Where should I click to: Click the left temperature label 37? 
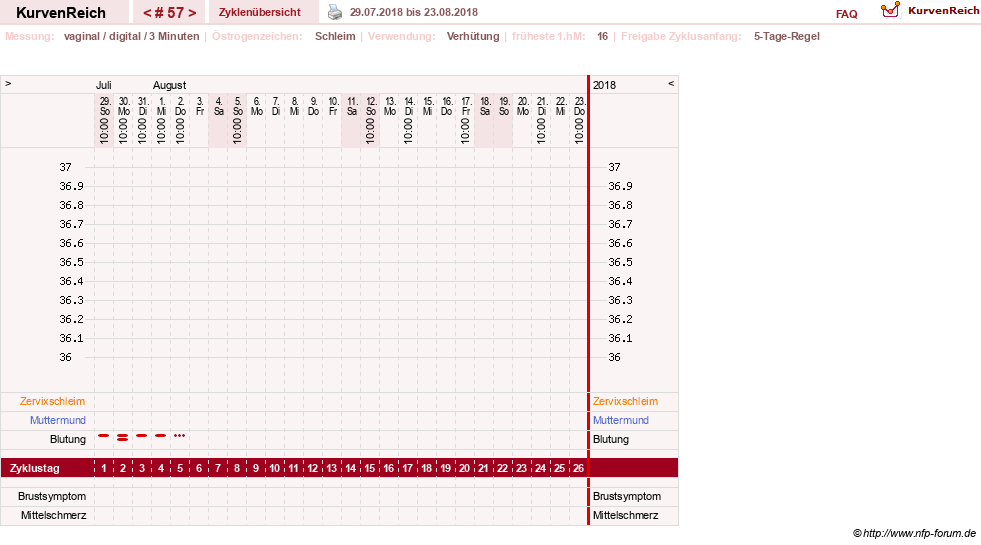66,167
